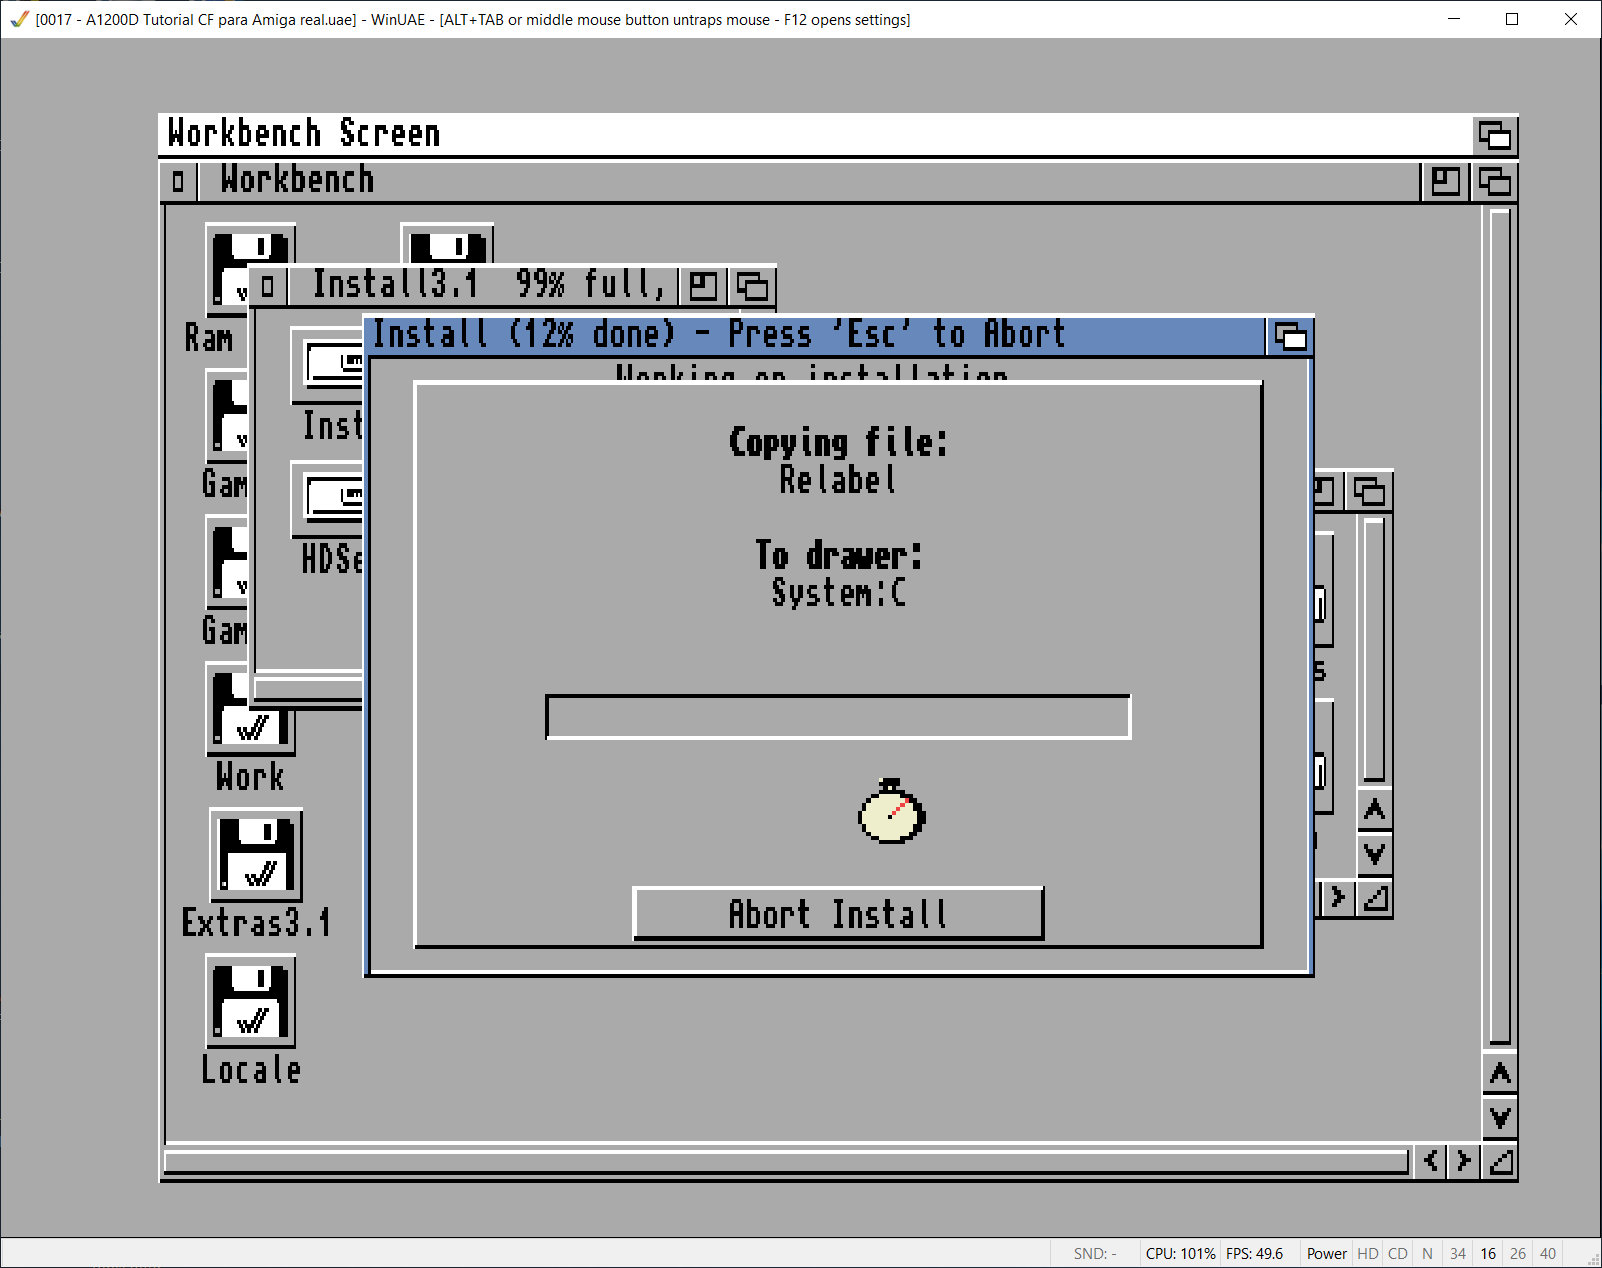Click the SND status entry
Viewport: 1602px width, 1268px height.
(1095, 1253)
